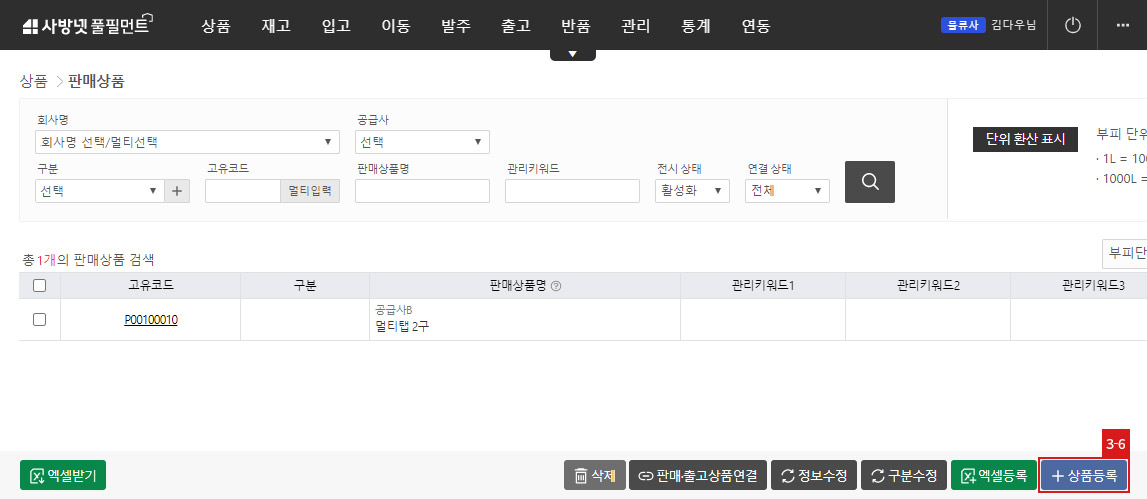Screen dimensions: 1147x499
Task: Expand the collapsed top menu arrow tab
Action: click(x=573, y=54)
